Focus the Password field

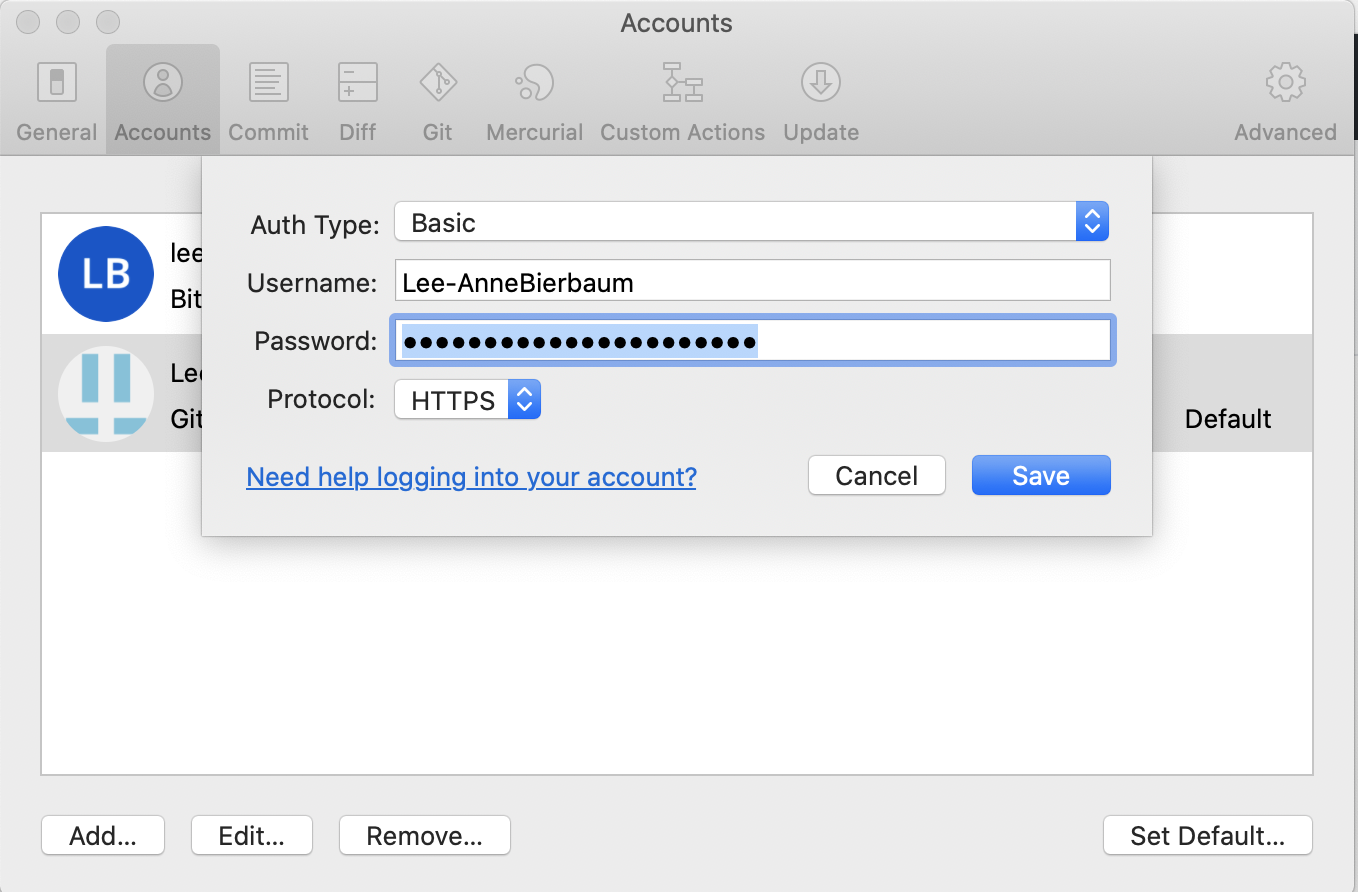point(753,341)
